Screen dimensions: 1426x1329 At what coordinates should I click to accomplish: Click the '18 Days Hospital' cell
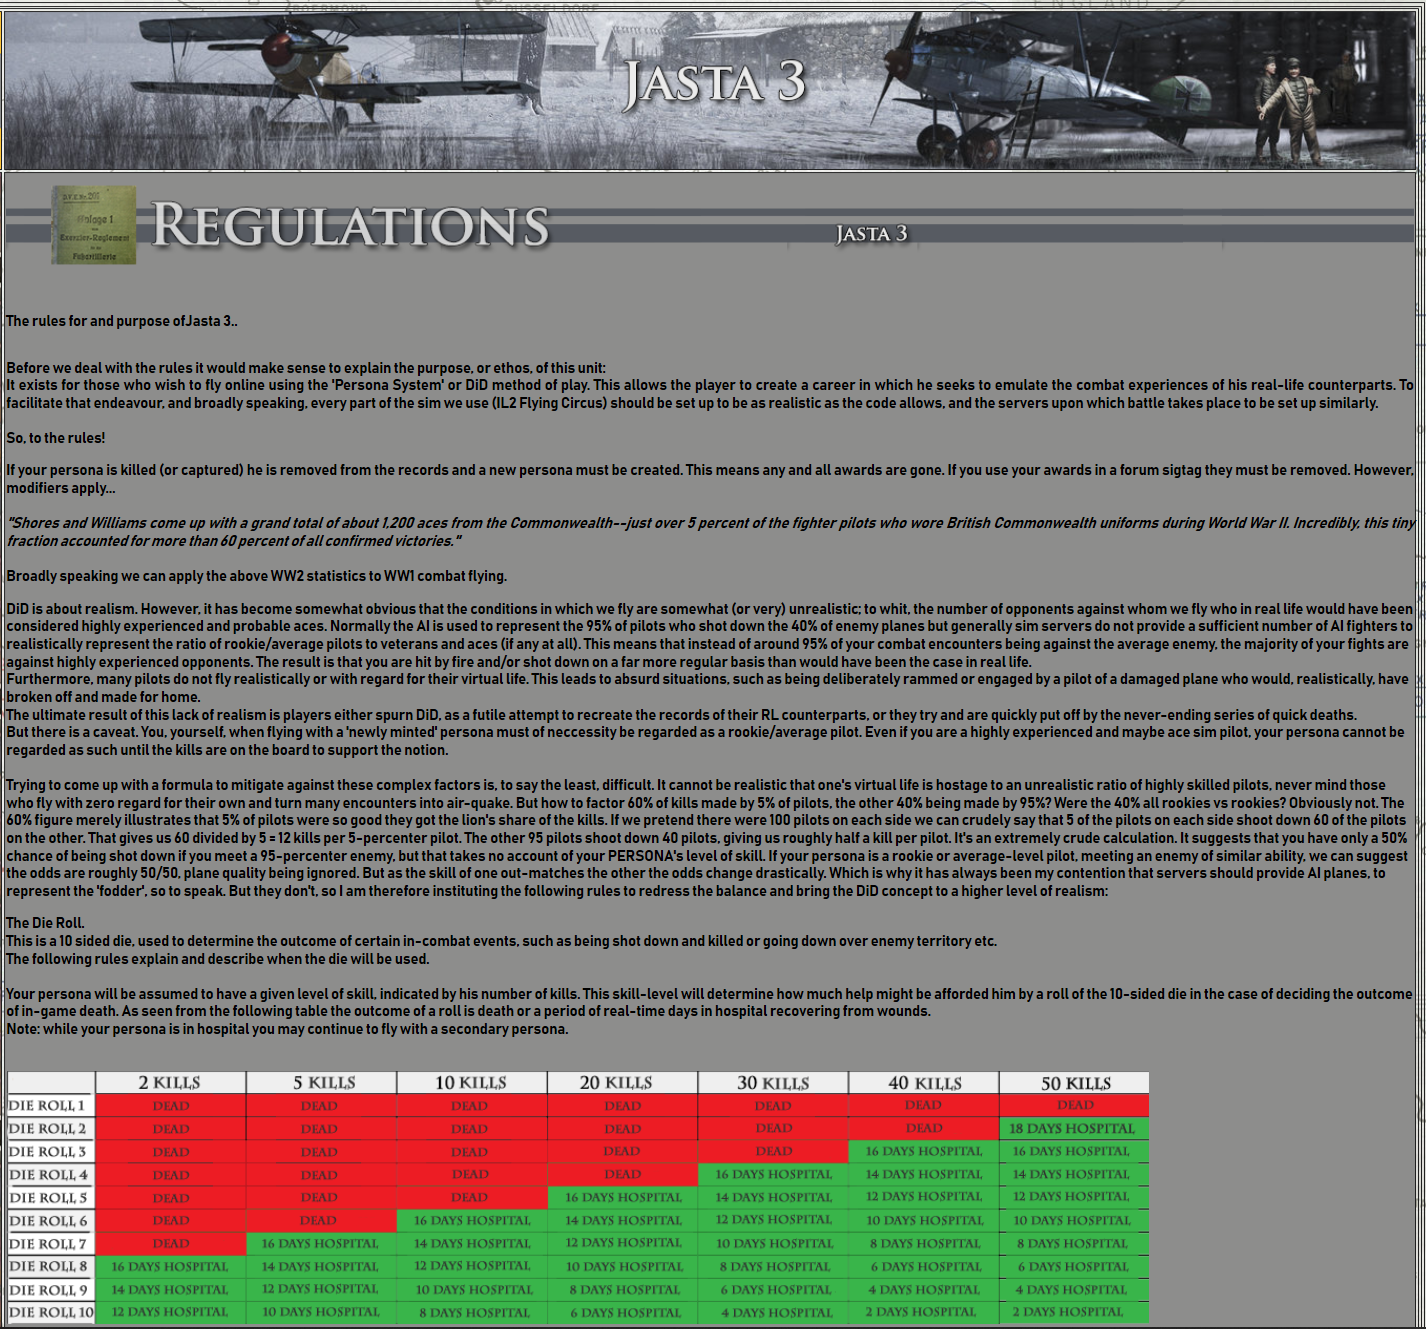click(1075, 1128)
